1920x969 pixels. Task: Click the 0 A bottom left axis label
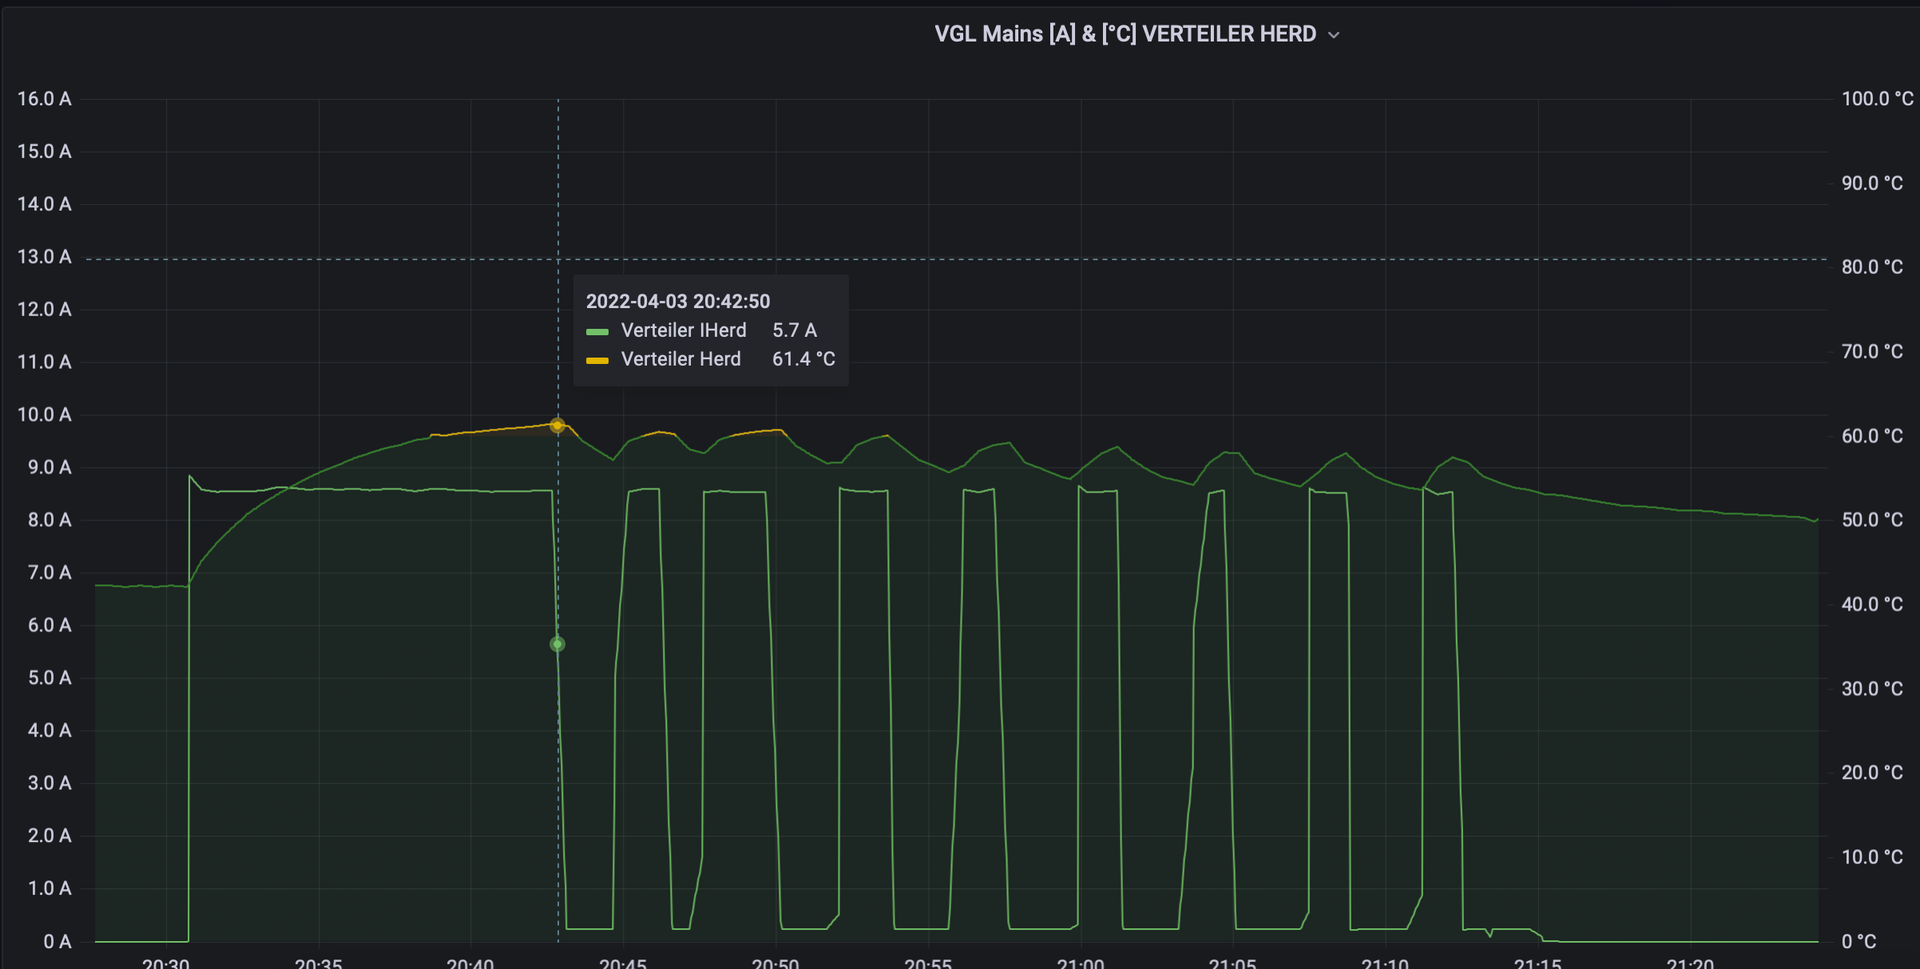pyautogui.click(x=57, y=942)
